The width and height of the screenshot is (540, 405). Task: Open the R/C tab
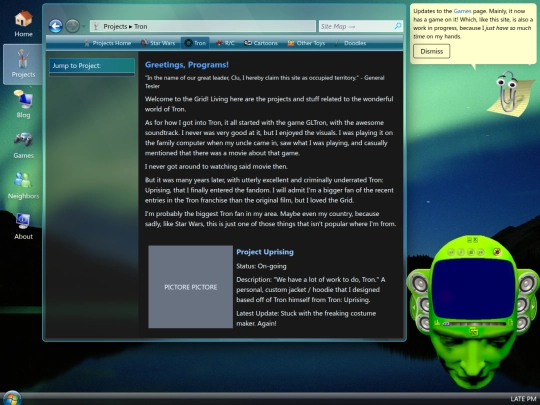(x=225, y=43)
